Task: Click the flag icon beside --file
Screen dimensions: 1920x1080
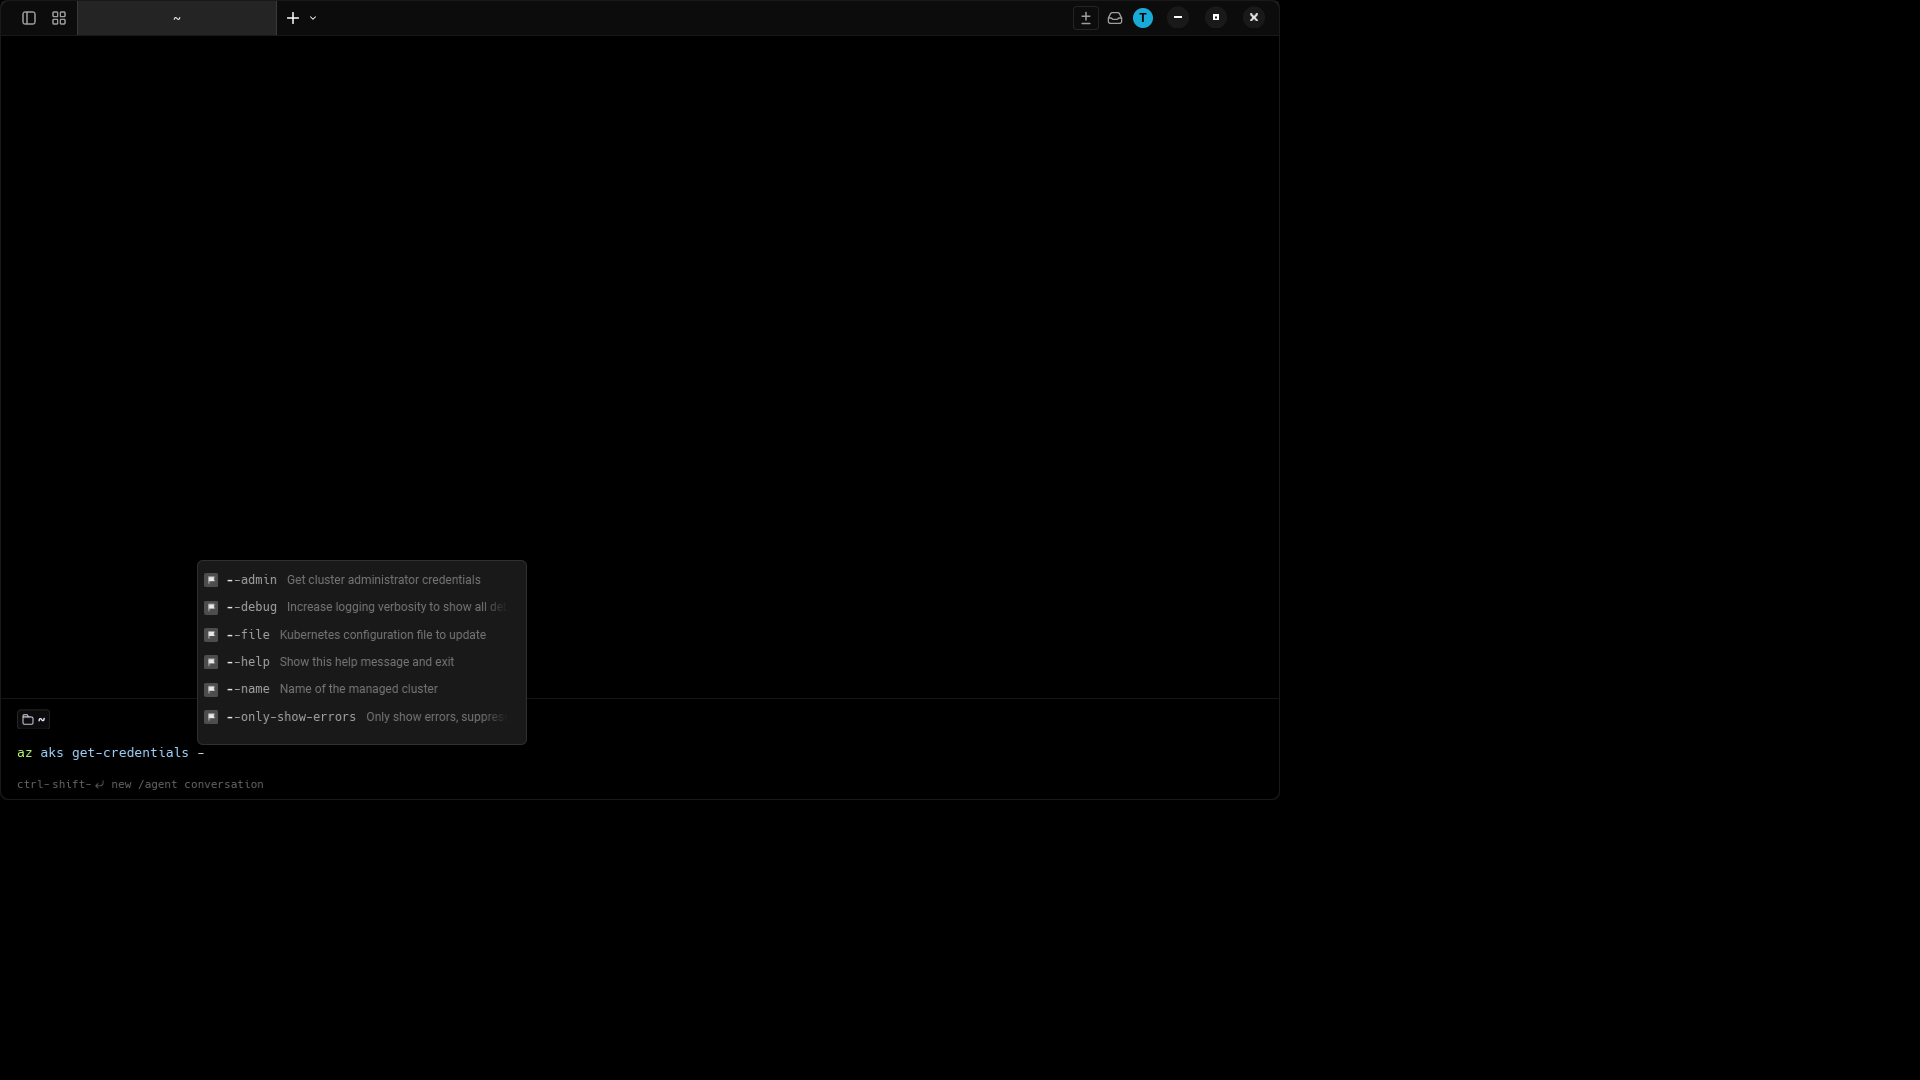Action: tap(211, 635)
